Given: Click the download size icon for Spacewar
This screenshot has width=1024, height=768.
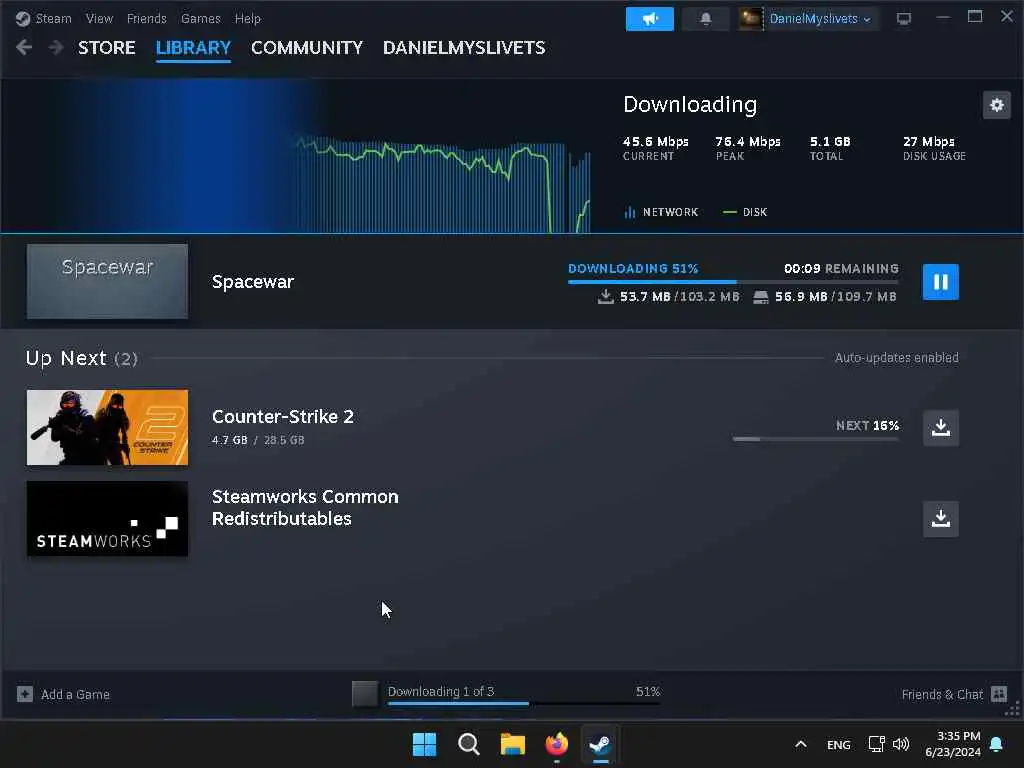Looking at the screenshot, I should pyautogui.click(x=605, y=296).
